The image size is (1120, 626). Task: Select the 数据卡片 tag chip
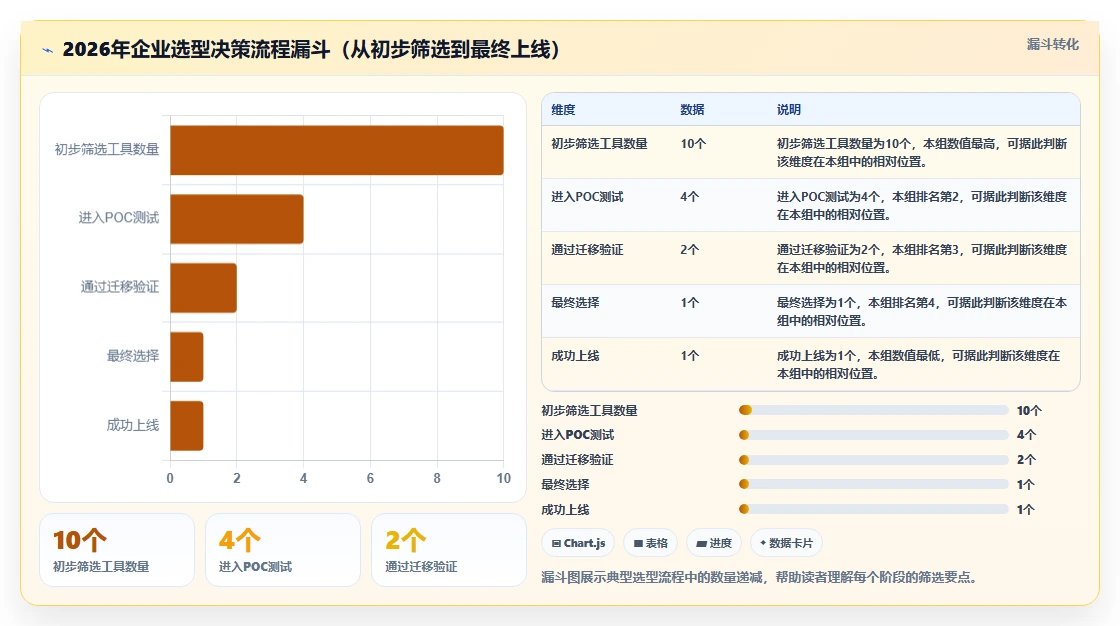tap(786, 543)
